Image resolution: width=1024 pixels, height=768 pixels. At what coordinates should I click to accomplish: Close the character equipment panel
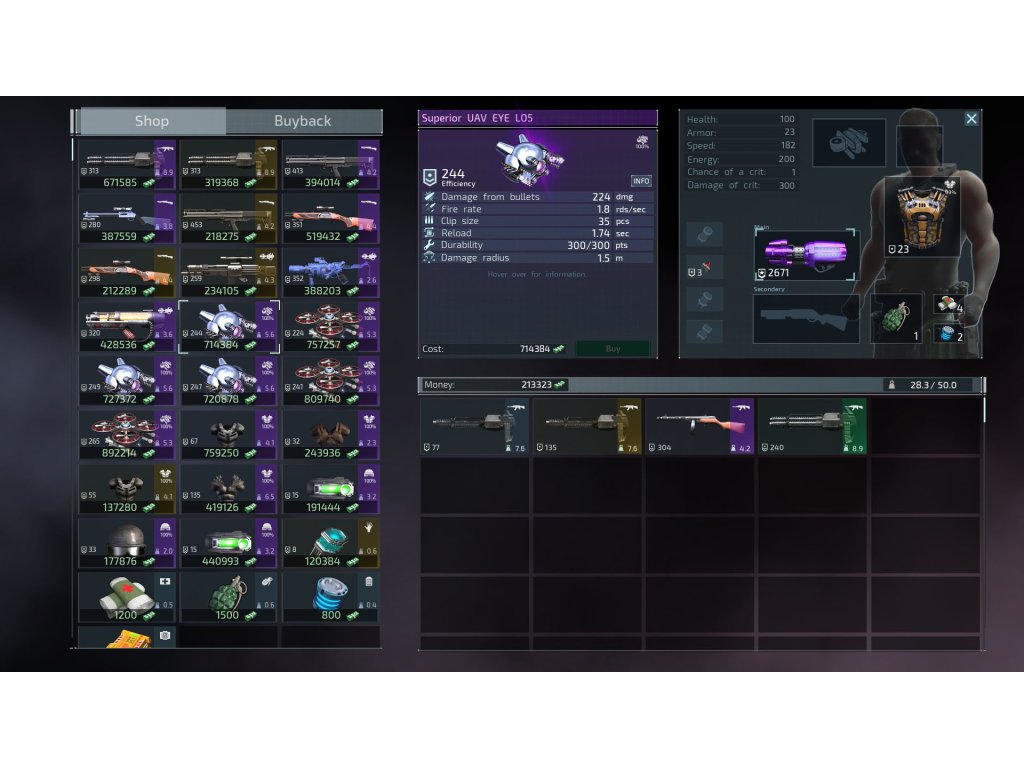pos(971,119)
